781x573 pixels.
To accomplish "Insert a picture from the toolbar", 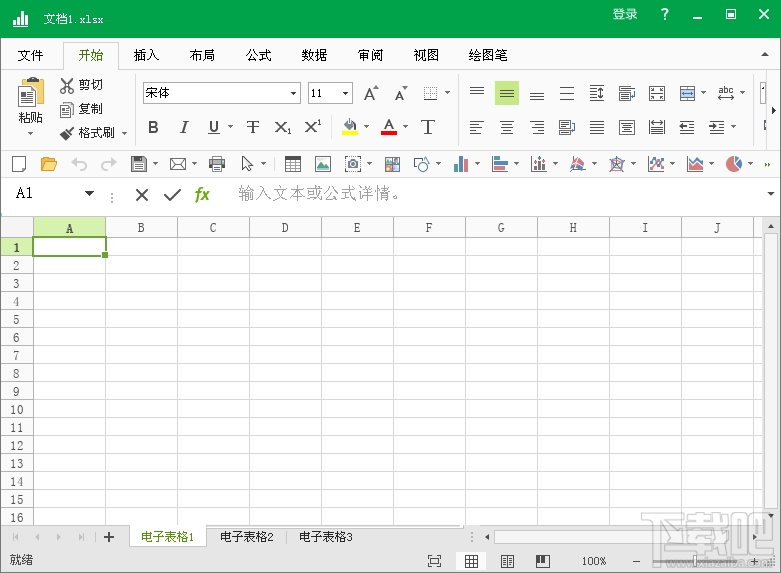I will point(323,164).
